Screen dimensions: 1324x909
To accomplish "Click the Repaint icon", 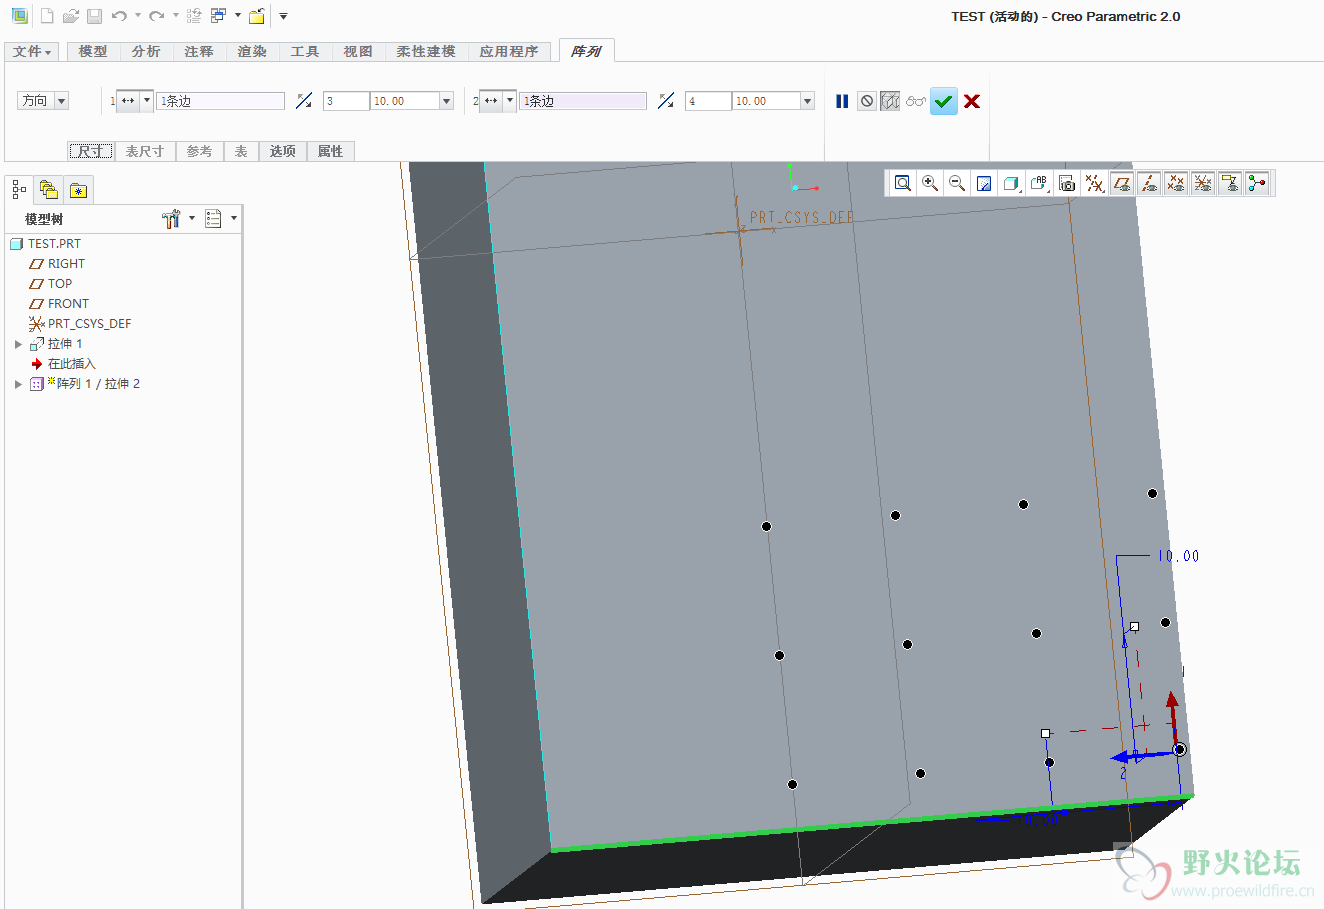I will tap(984, 183).
